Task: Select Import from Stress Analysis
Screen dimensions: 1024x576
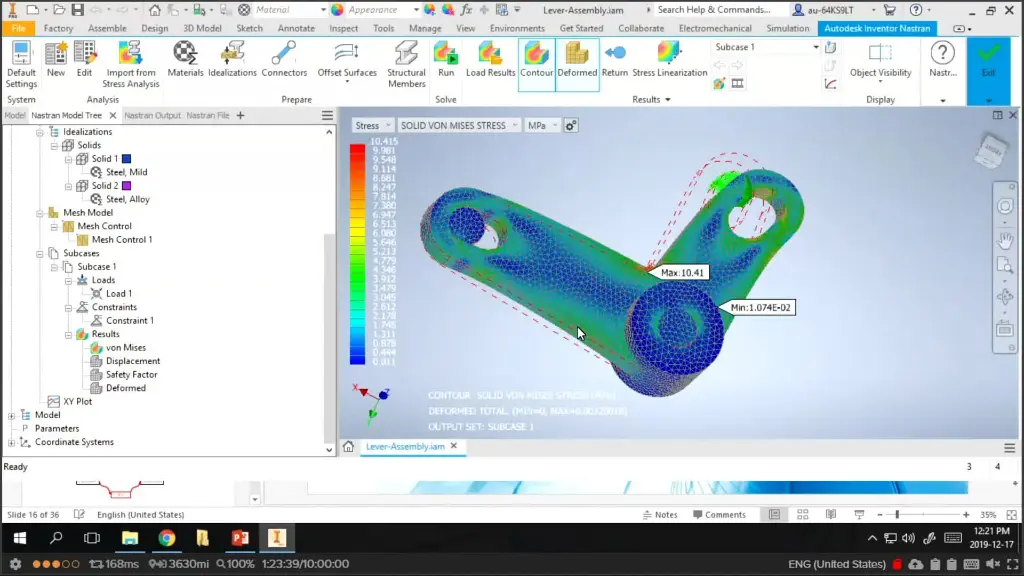Action: point(131,64)
